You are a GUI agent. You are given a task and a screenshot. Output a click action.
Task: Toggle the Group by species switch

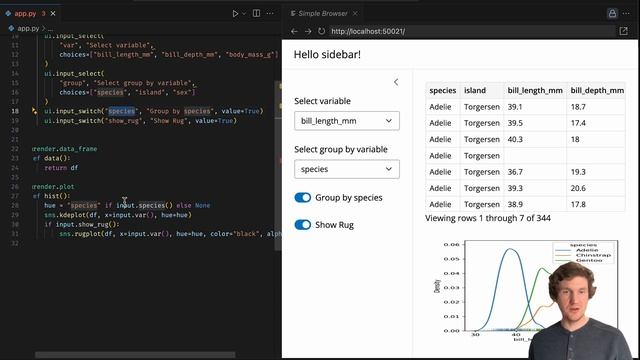[x=302, y=198]
